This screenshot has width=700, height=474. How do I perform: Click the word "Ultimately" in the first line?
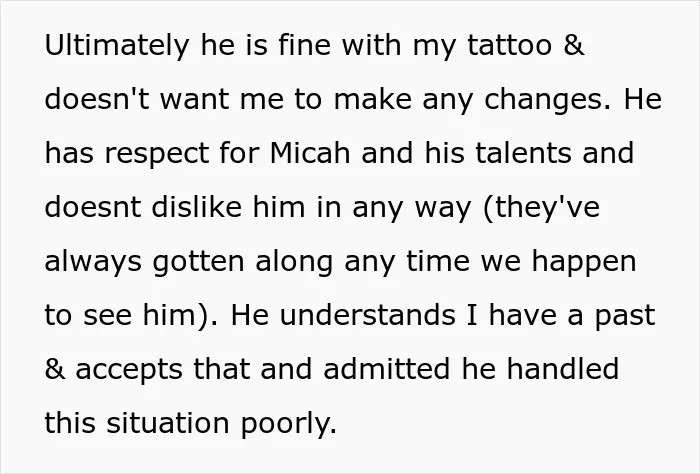pos(117,46)
